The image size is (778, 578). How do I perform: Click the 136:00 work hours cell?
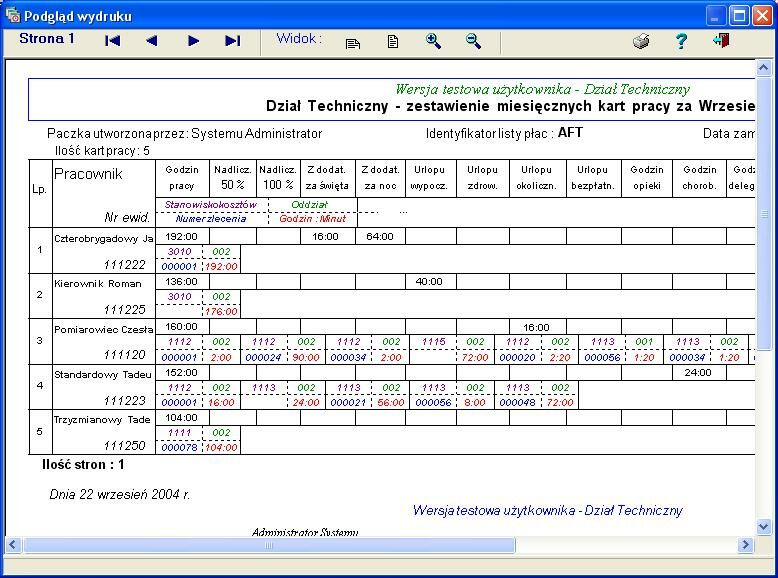pos(182,282)
